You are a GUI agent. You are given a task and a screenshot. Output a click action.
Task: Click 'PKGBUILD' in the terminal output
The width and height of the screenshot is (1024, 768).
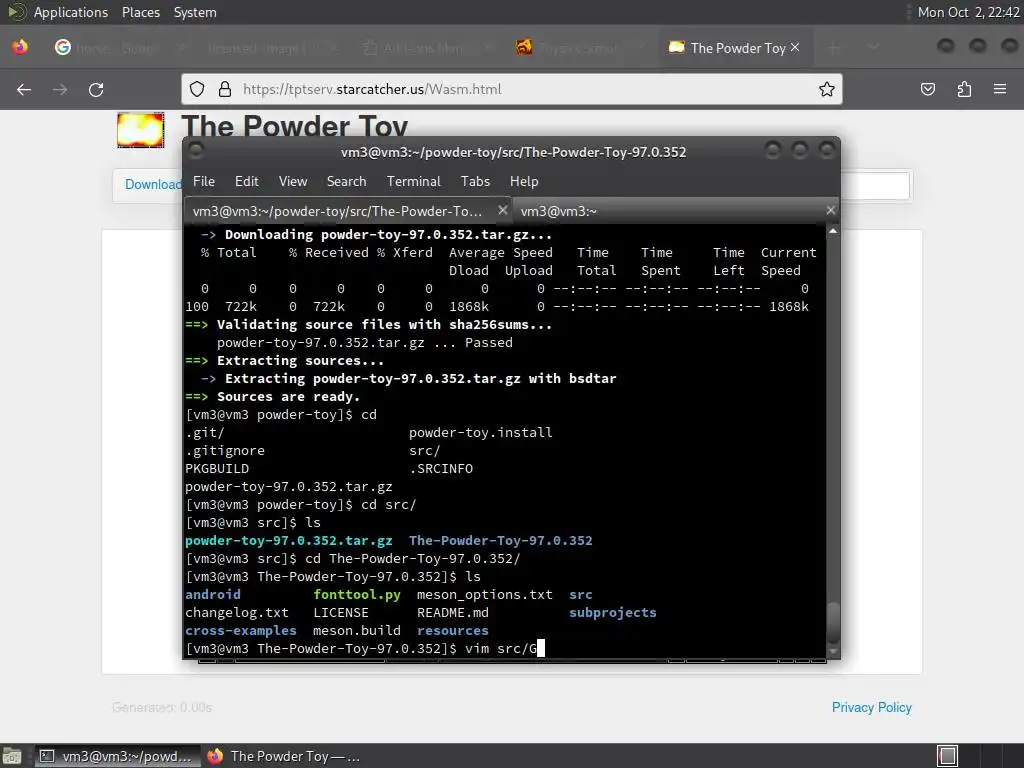pos(217,469)
